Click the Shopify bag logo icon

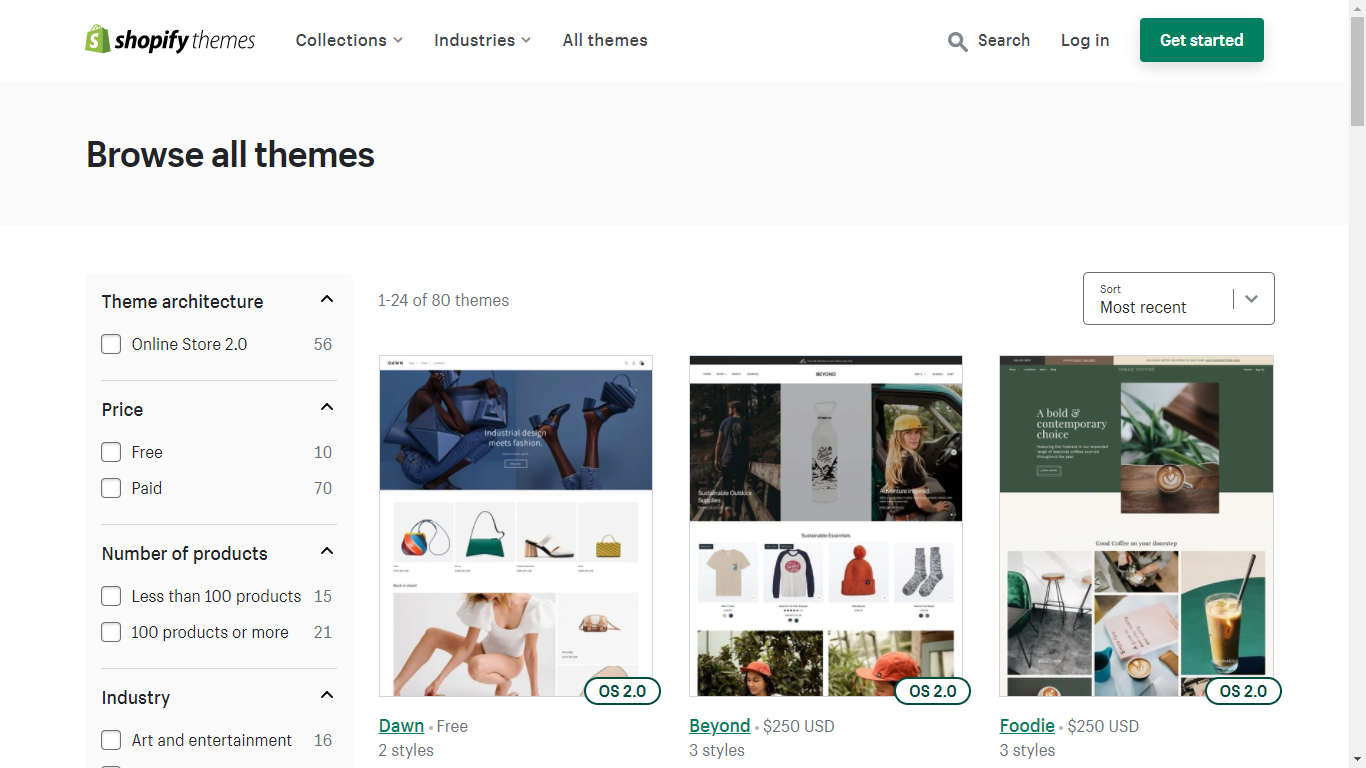97,39
